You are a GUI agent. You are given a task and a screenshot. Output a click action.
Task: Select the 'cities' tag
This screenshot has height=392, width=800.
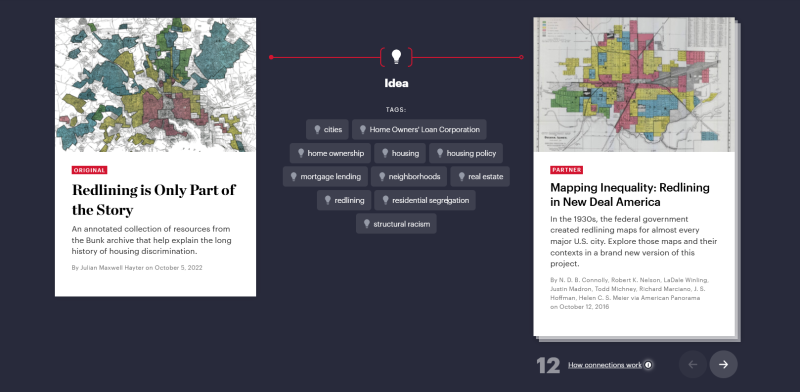click(x=327, y=130)
